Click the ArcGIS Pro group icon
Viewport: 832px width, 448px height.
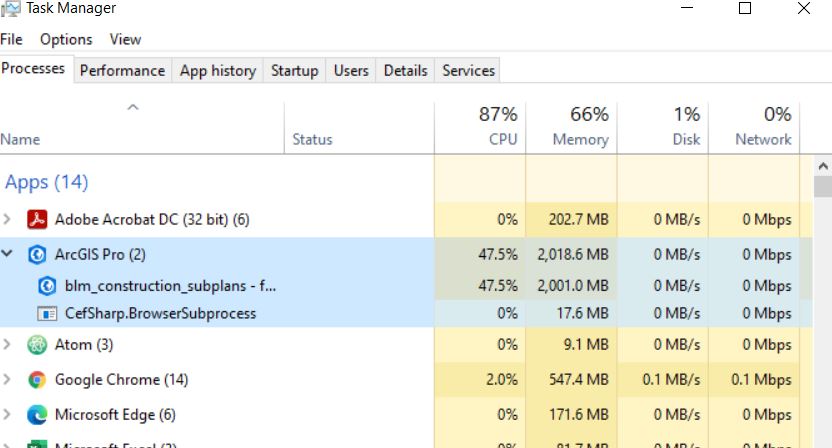(x=37, y=255)
